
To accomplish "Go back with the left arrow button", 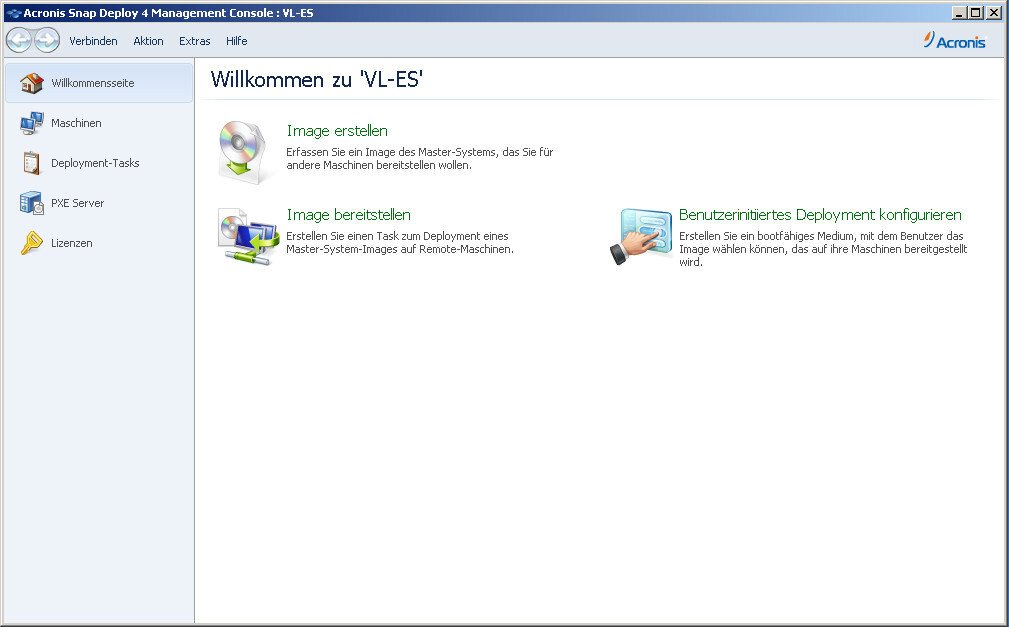I will (19, 40).
